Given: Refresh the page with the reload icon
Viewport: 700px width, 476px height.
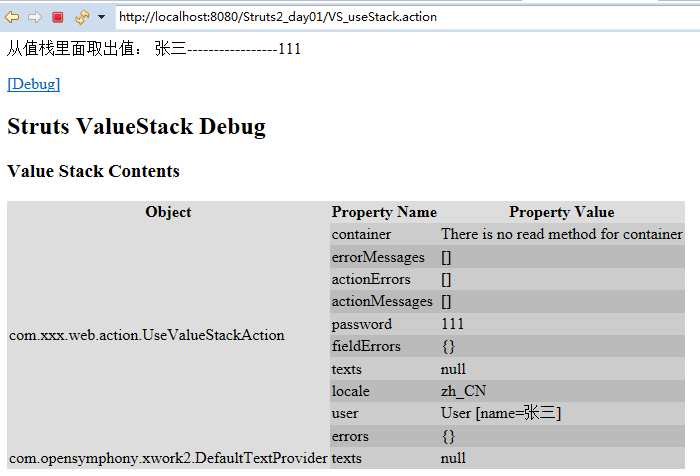Looking at the screenshot, I should (x=82, y=17).
